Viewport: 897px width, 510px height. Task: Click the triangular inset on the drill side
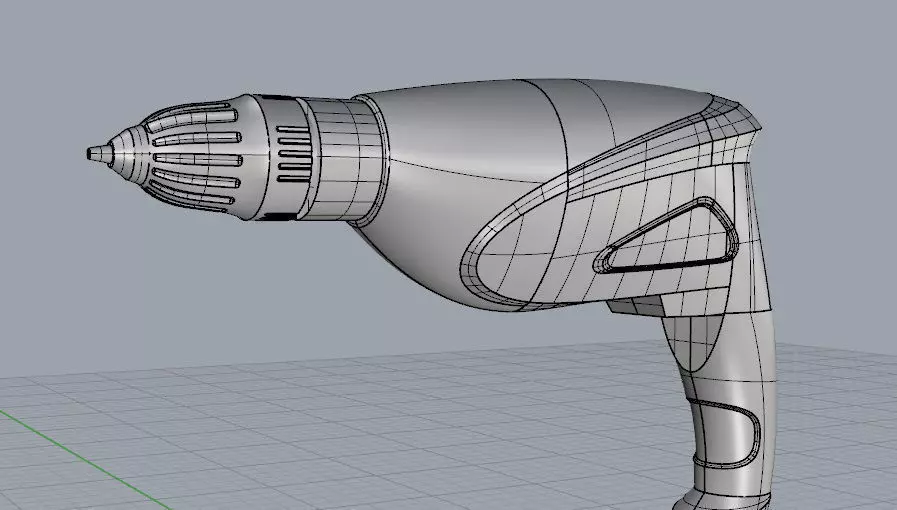pos(668,237)
